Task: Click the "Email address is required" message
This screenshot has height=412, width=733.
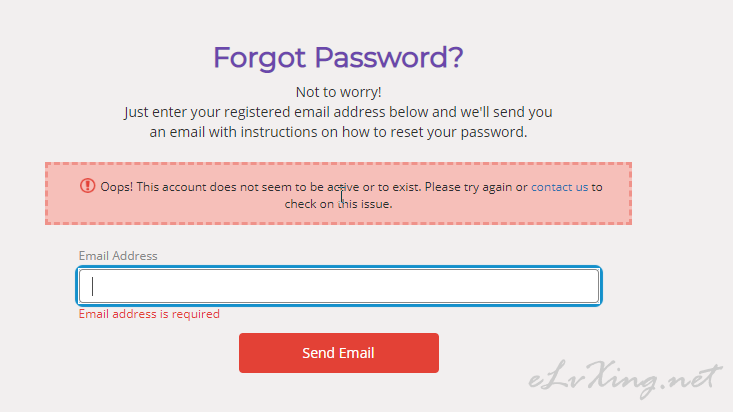Action: 149,314
